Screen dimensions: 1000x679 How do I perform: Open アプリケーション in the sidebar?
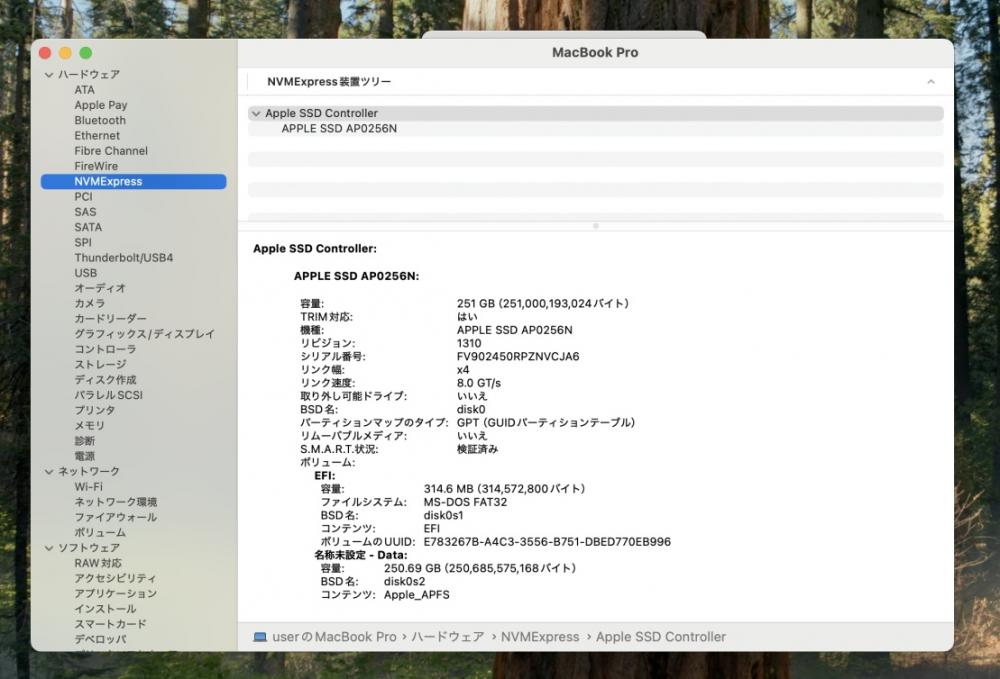point(115,594)
